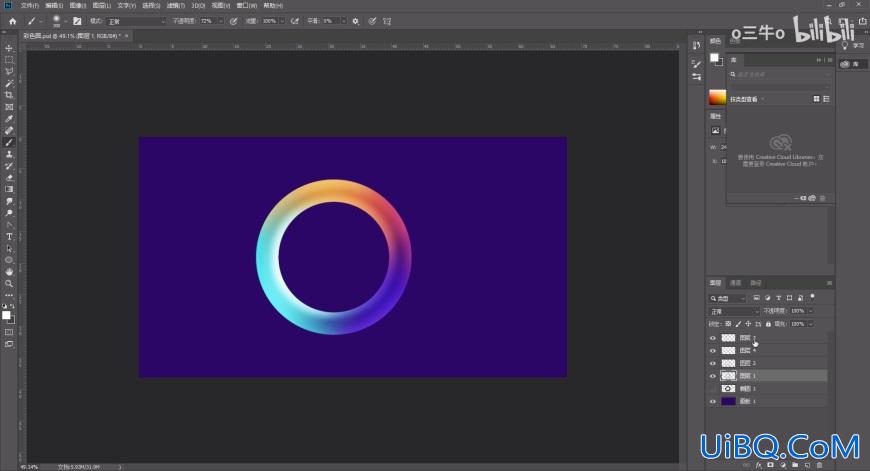Click the foreground color swatch in toolbar

pos(6,315)
